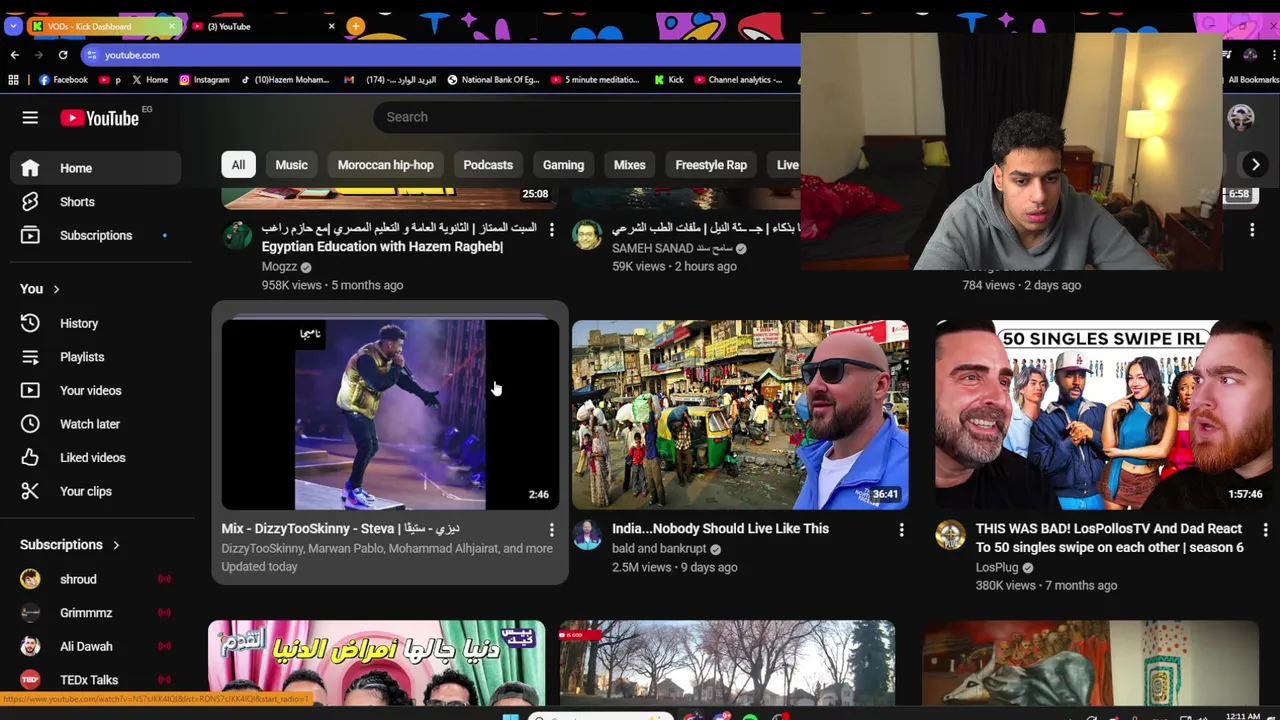Image resolution: width=1280 pixels, height=720 pixels.
Task: Select the Music filter chip
Action: tap(292, 165)
